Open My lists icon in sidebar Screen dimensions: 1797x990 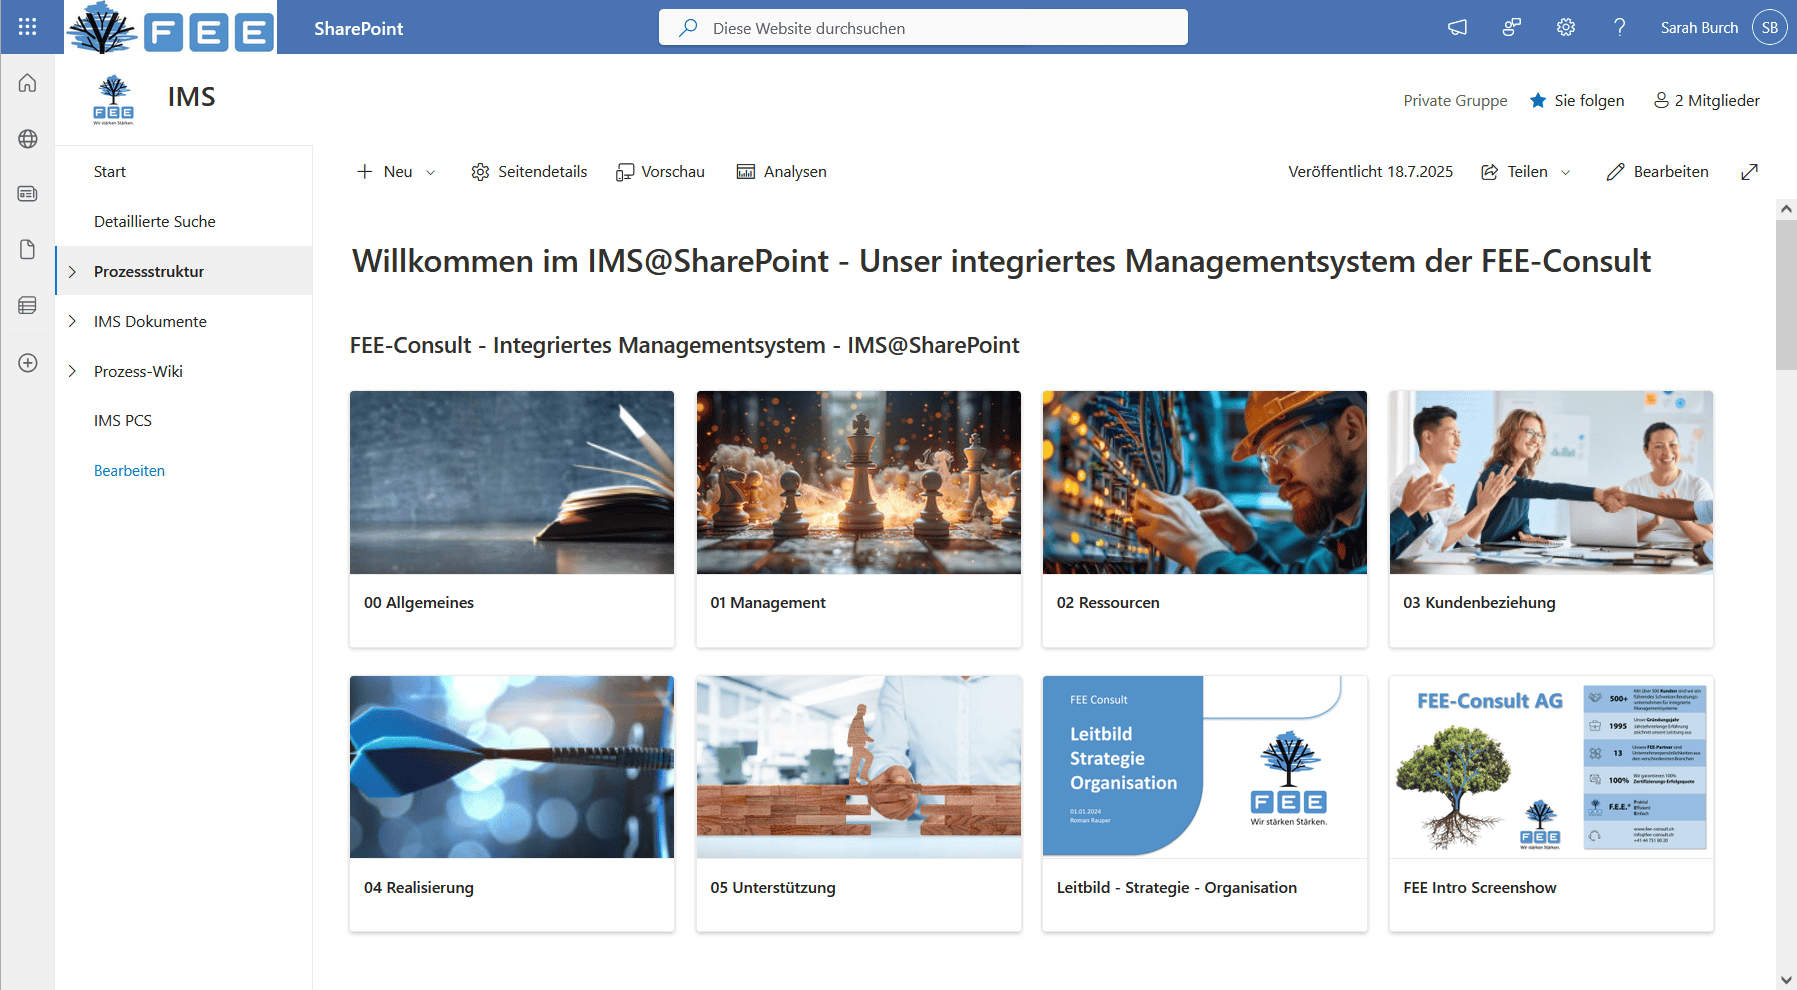click(x=27, y=305)
